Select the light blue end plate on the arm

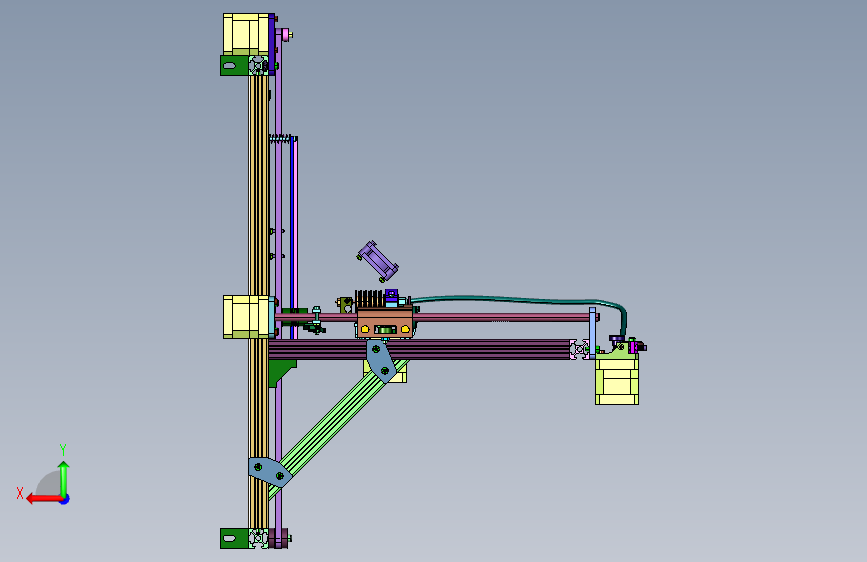592,334
